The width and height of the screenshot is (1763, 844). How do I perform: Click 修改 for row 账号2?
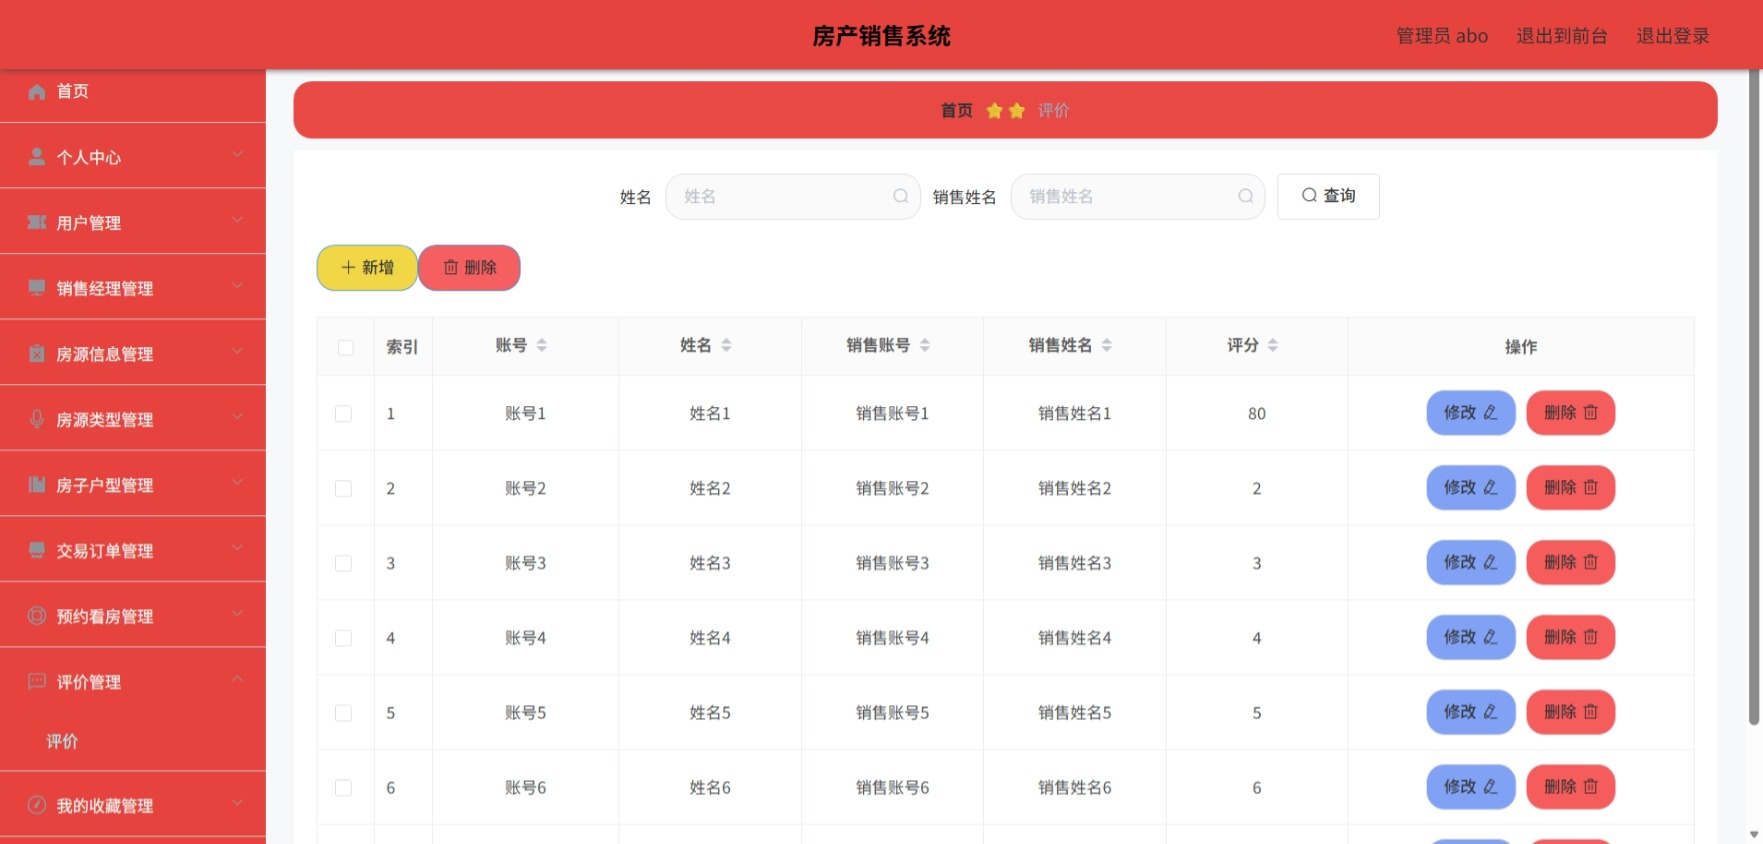[x=1470, y=488]
